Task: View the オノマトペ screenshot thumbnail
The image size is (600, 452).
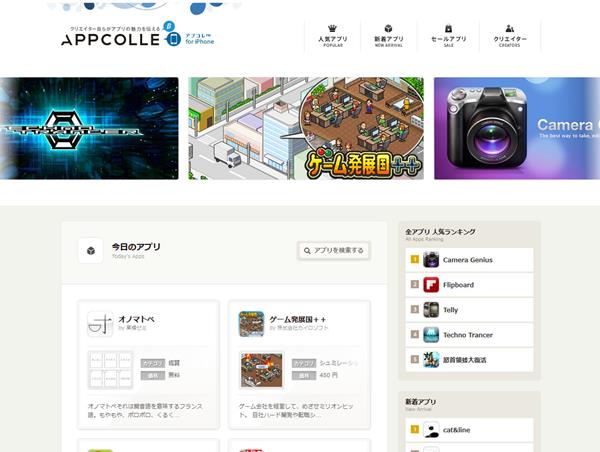Action: pos(111,370)
